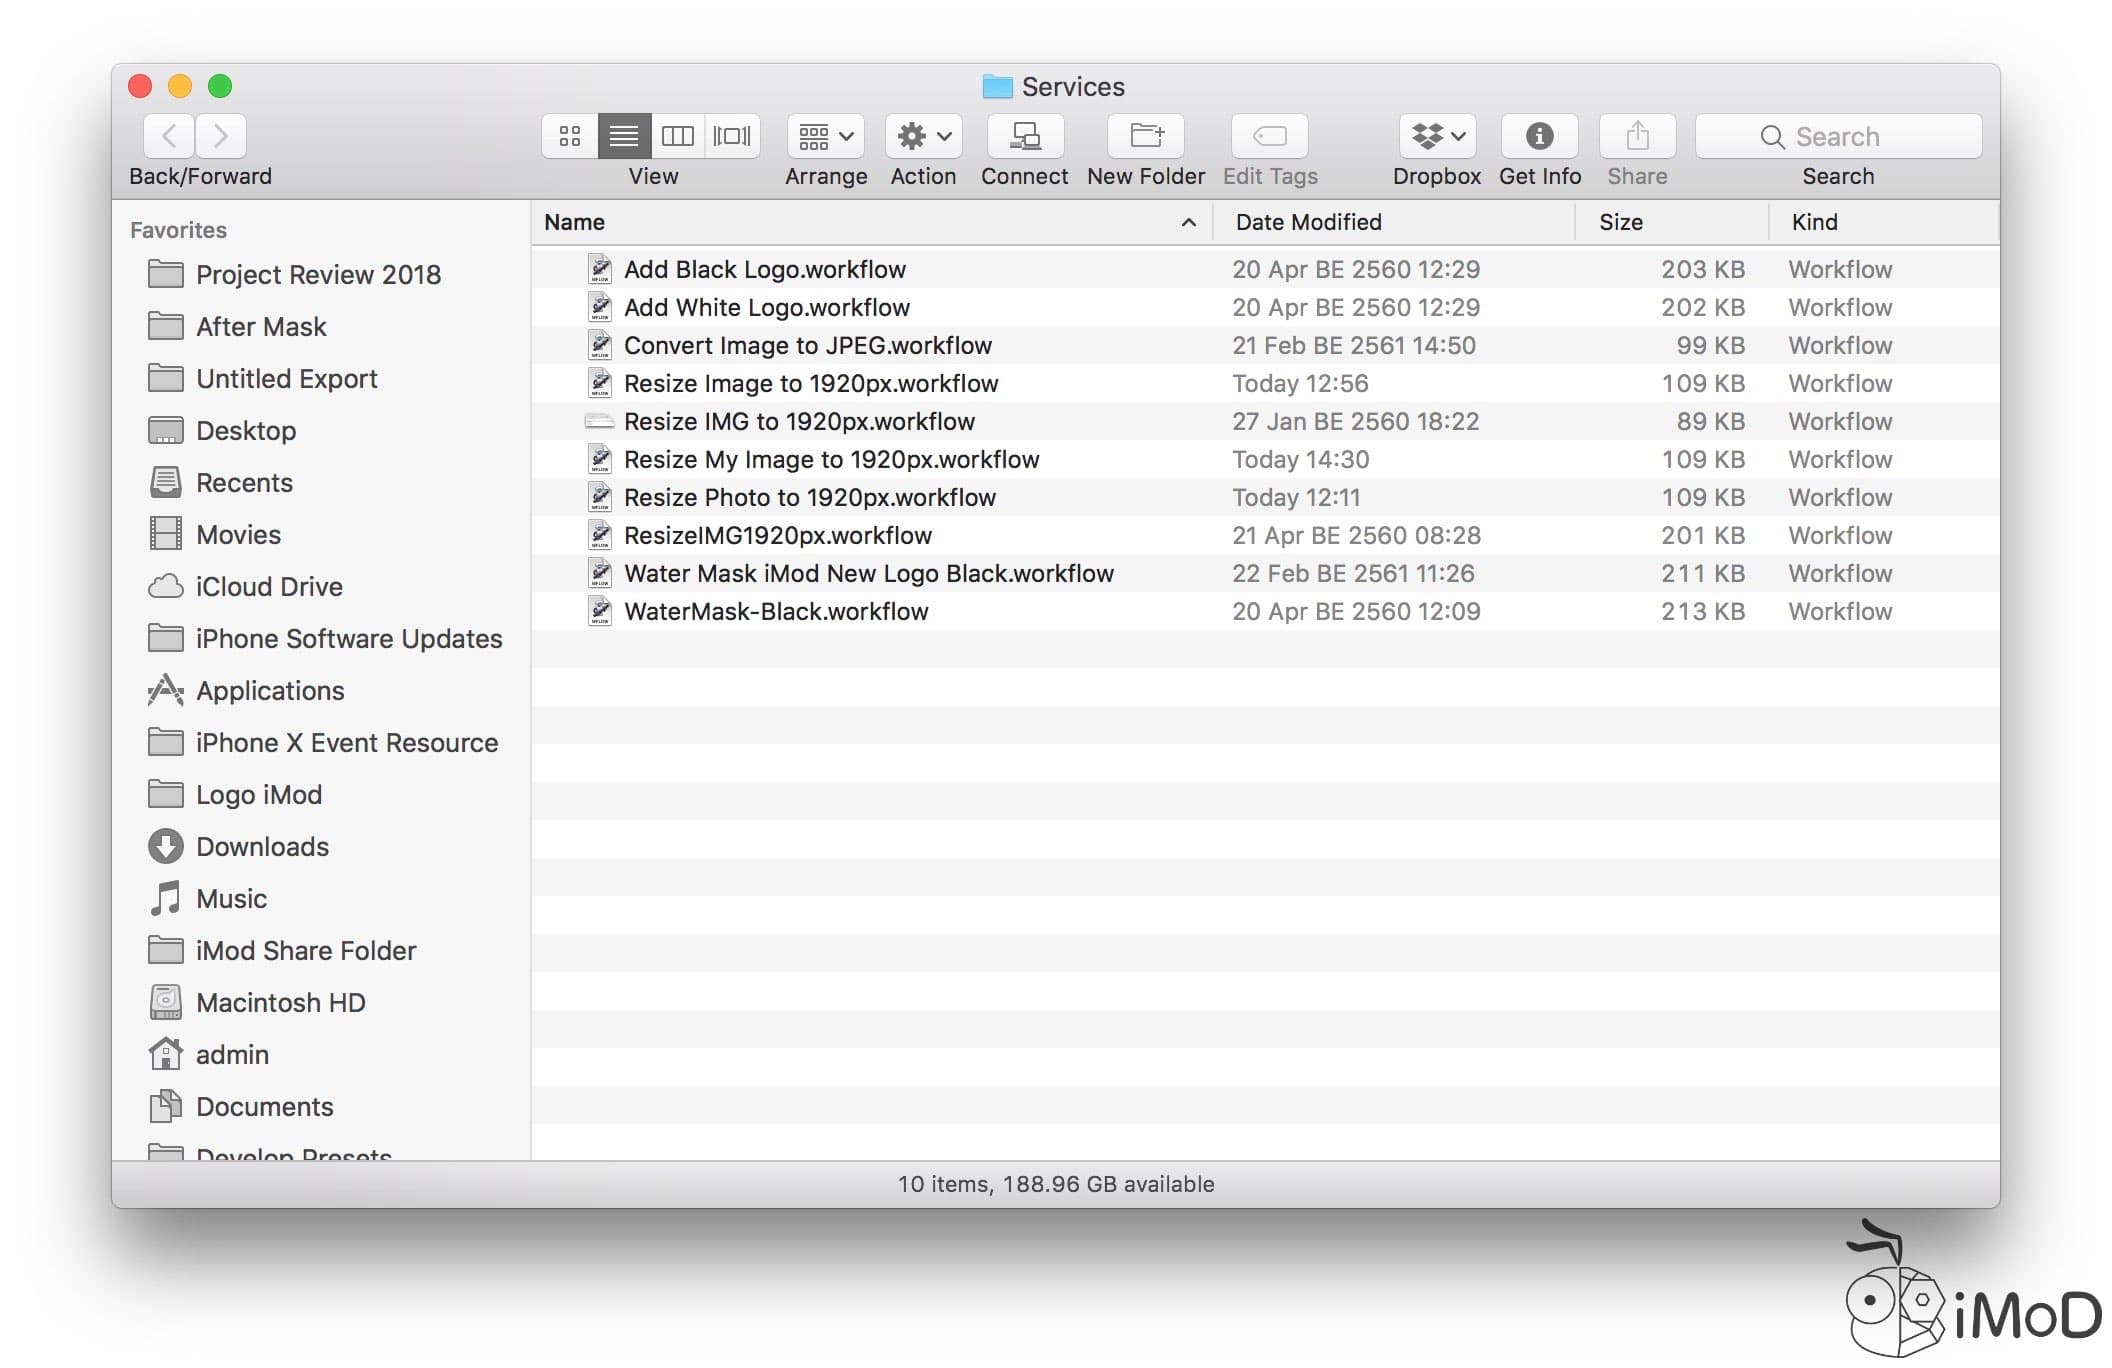Screen dimensions: 2112x1368
Task: Select Applications in the sidebar
Action: 270,690
